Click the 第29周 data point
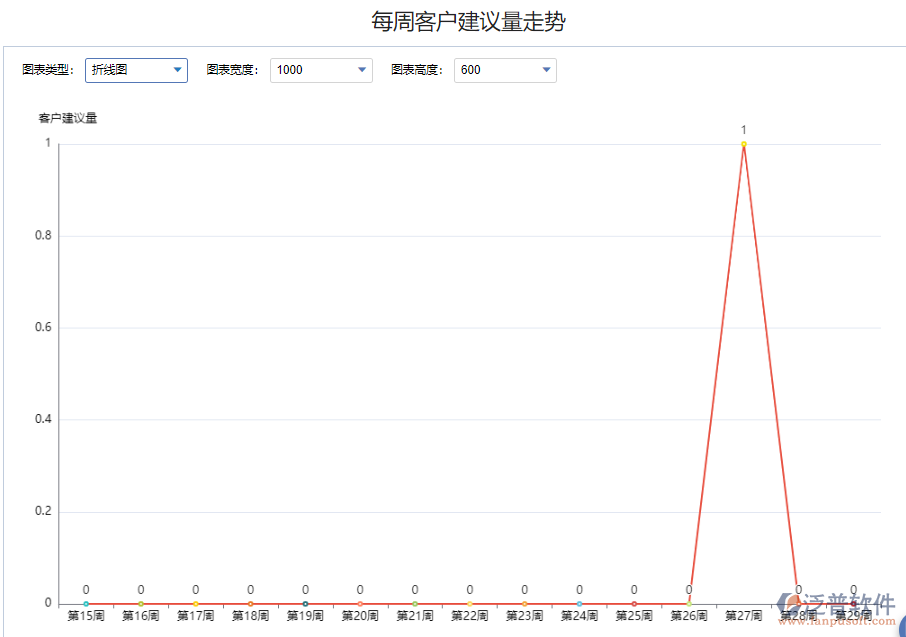Image resolution: width=906 pixels, height=637 pixels. pyautogui.click(x=852, y=601)
